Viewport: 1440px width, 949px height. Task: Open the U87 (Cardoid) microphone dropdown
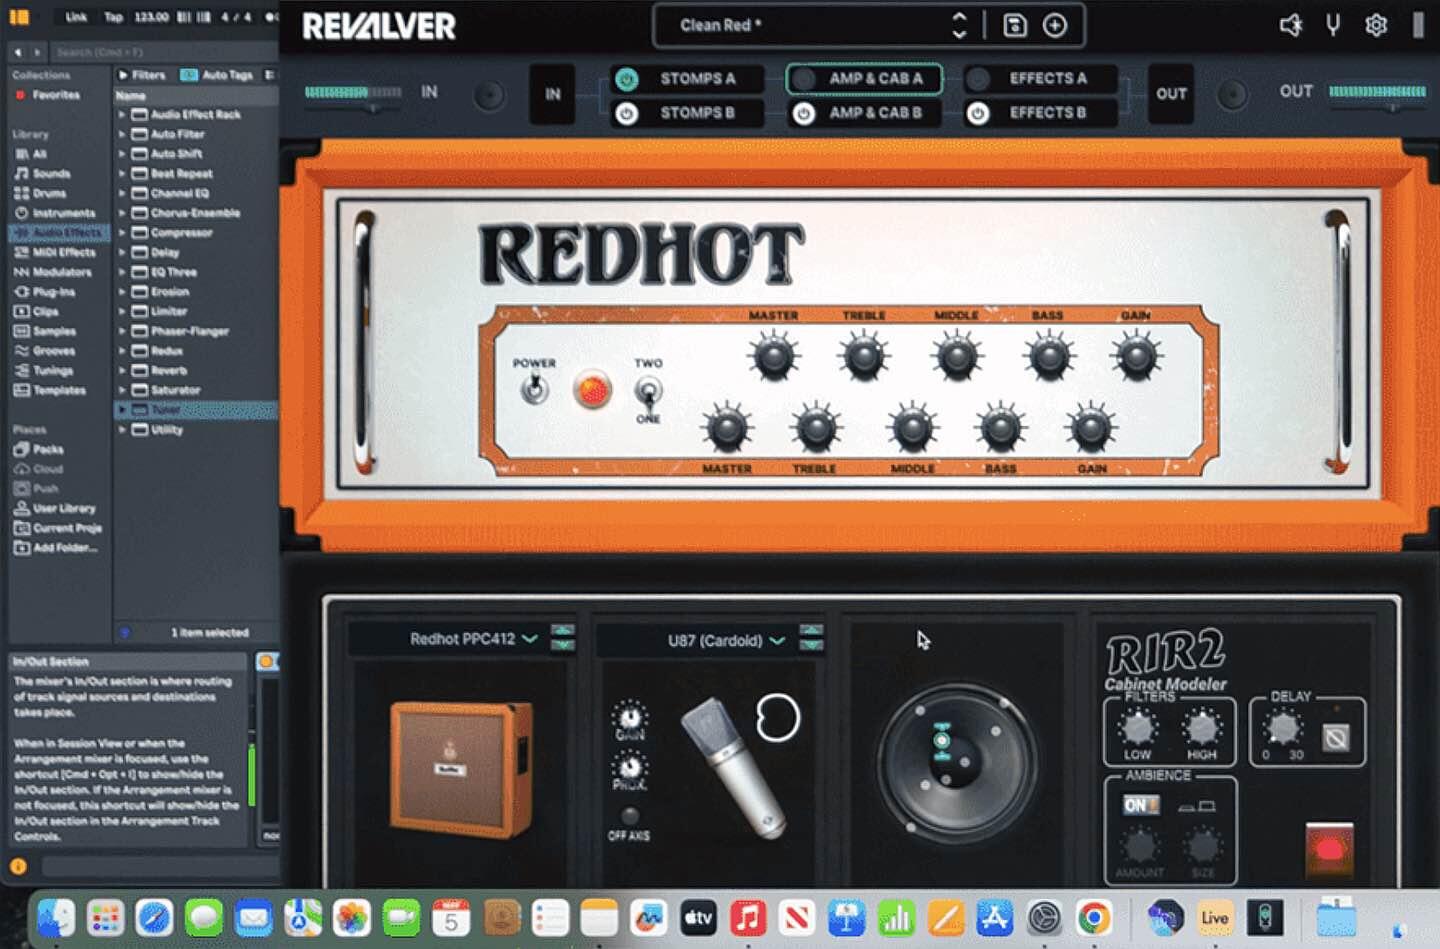pos(726,640)
